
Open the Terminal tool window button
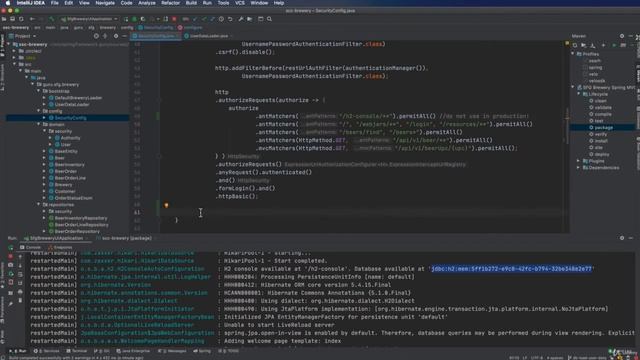(77, 351)
